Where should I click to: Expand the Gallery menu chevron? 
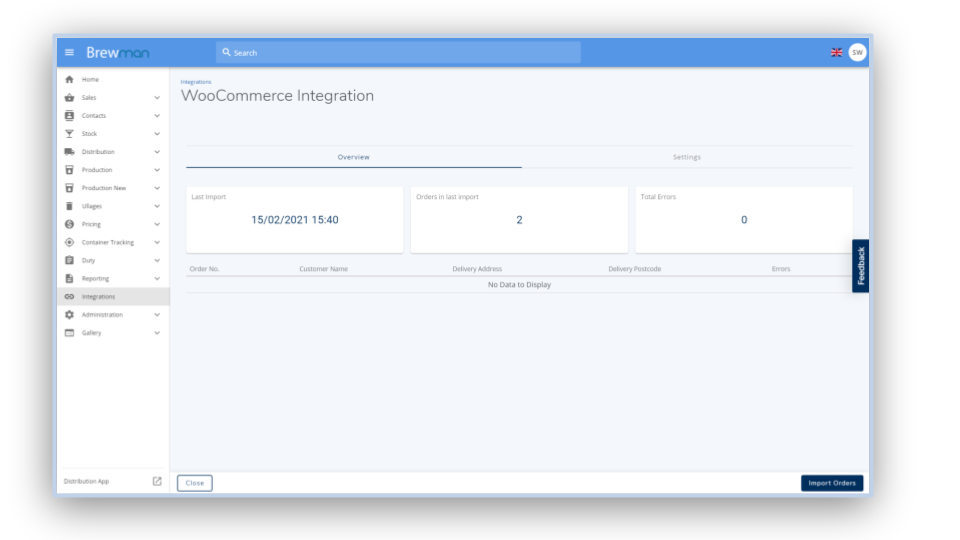tap(157, 333)
